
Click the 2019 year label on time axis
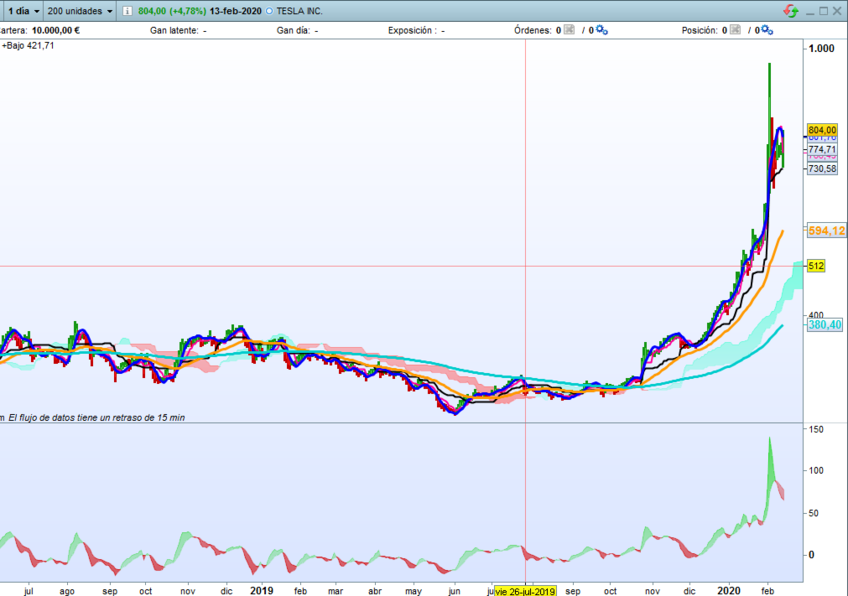[261, 591]
